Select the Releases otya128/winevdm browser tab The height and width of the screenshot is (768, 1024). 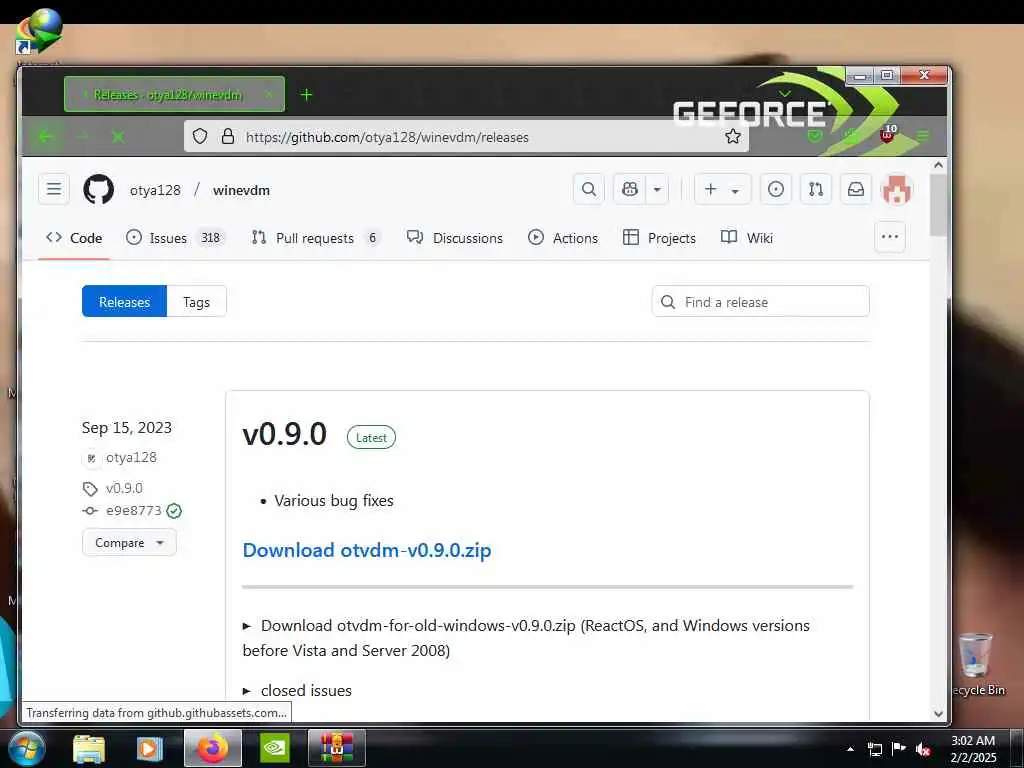click(x=174, y=95)
